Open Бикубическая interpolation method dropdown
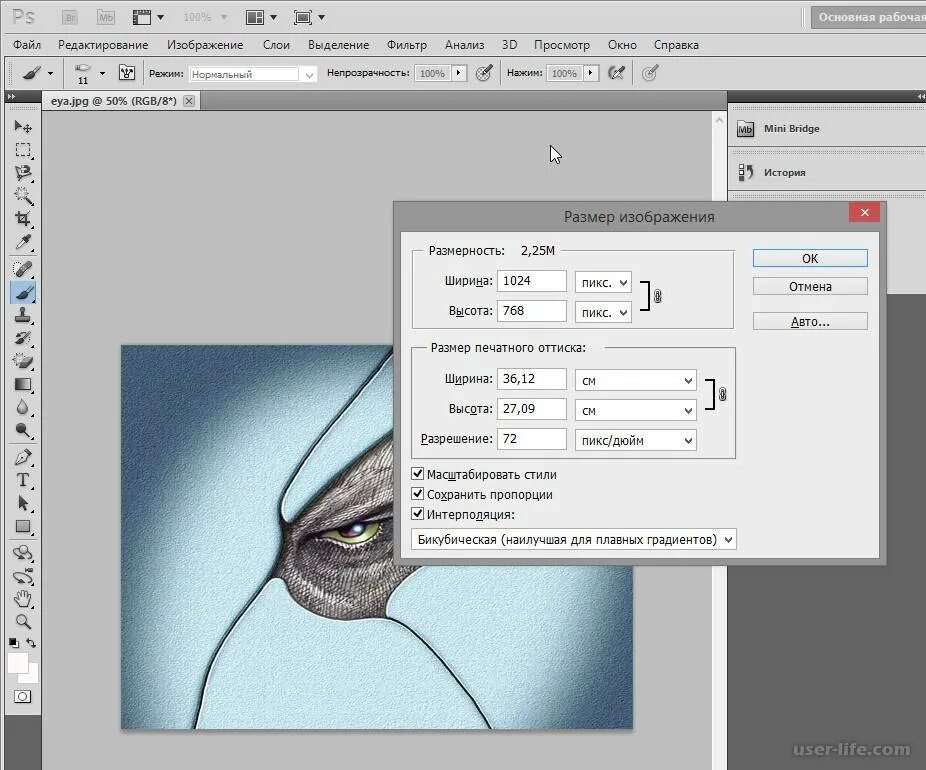 [x=573, y=539]
